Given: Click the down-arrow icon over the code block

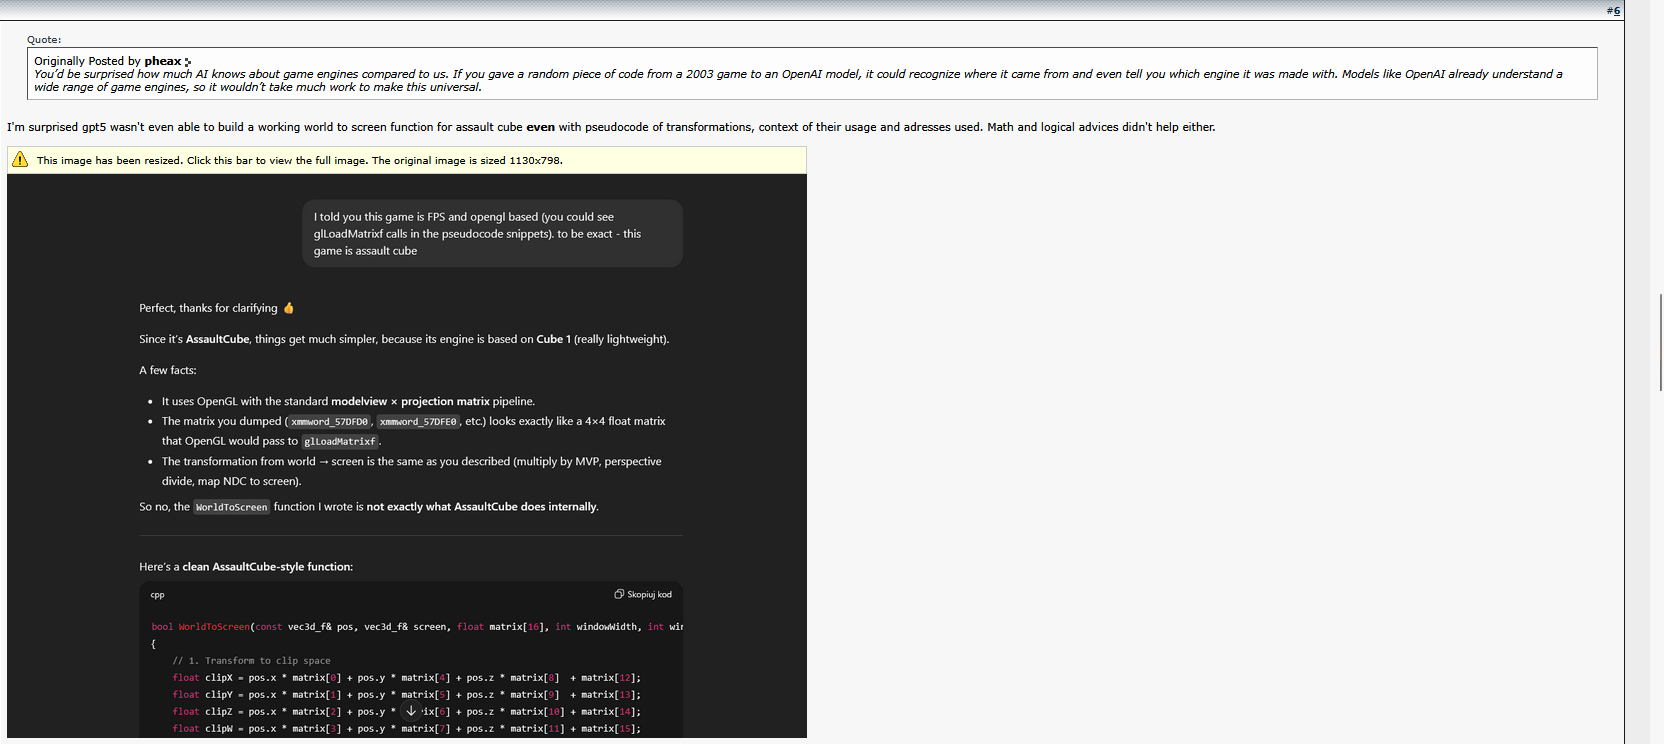Looking at the screenshot, I should pyautogui.click(x=411, y=711).
